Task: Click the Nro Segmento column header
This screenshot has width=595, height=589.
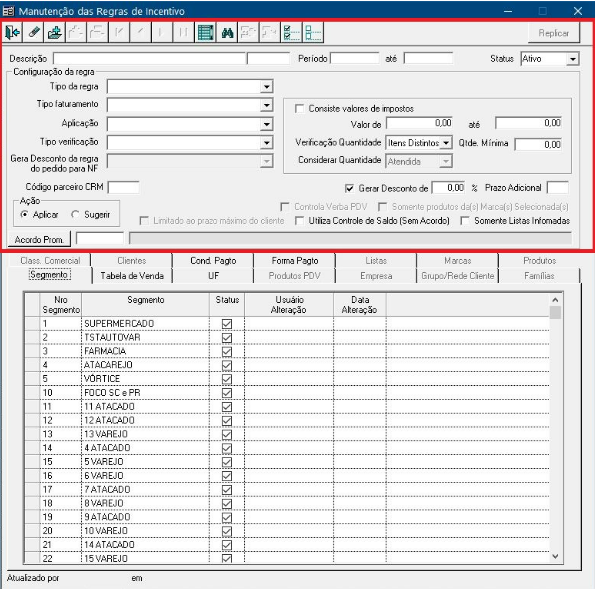Action: coord(61,305)
